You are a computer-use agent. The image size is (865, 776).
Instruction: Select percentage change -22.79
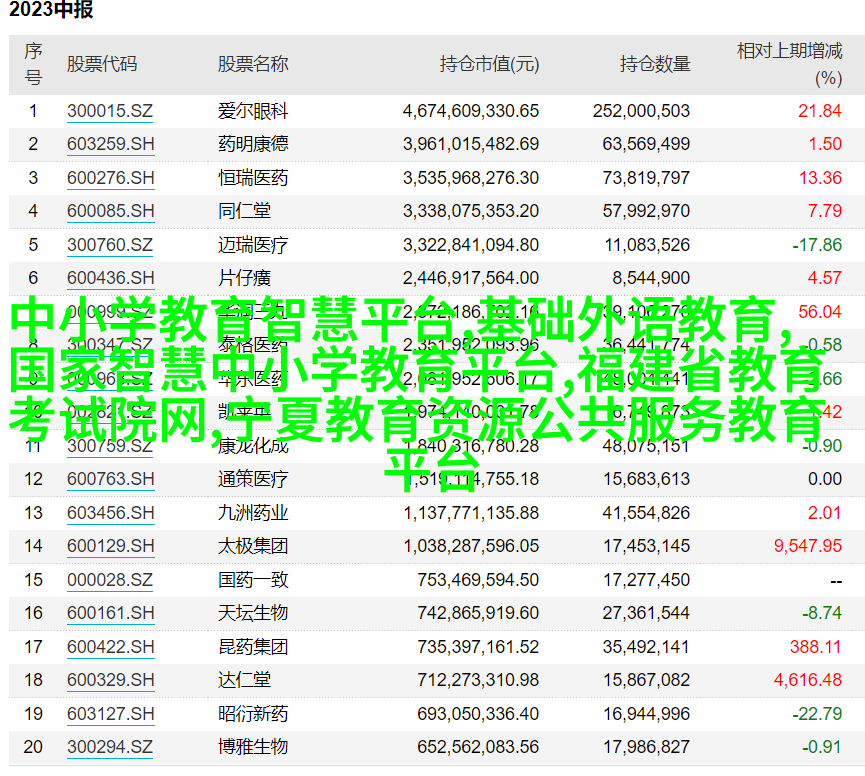click(817, 714)
